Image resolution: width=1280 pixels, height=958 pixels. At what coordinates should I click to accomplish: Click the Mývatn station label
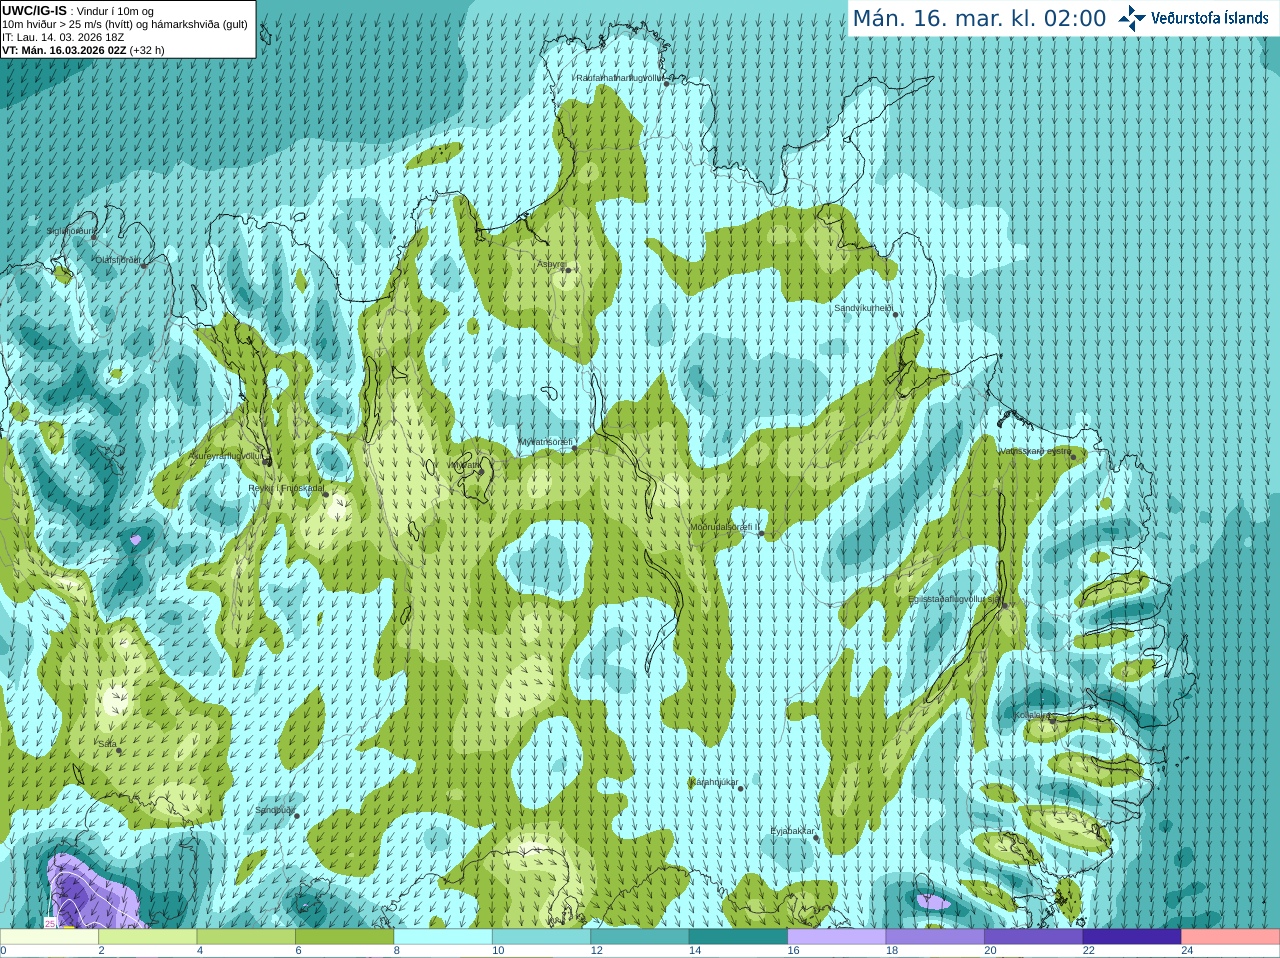tap(465, 465)
